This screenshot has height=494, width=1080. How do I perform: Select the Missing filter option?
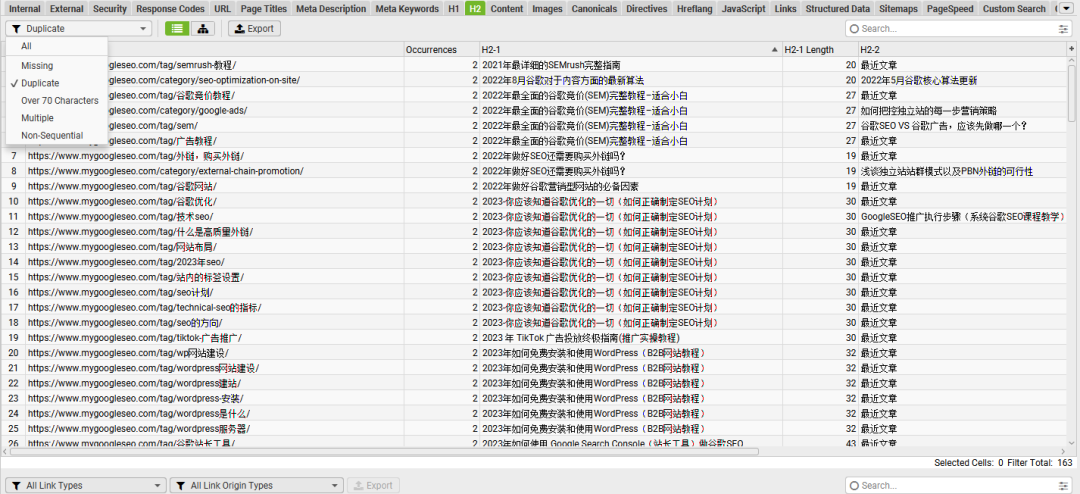(37, 65)
